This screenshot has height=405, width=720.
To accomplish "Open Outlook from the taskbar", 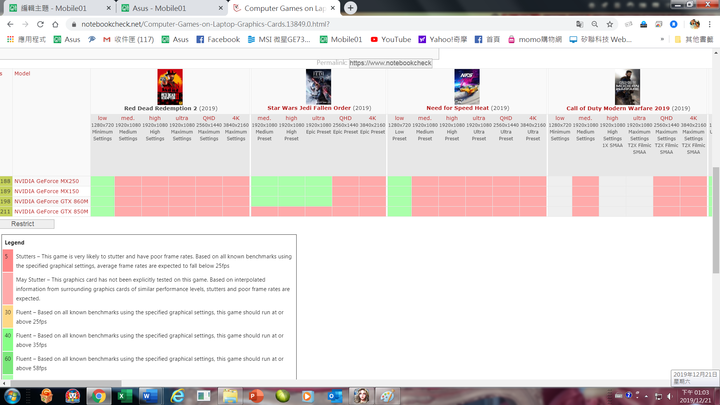I will click(335, 396).
